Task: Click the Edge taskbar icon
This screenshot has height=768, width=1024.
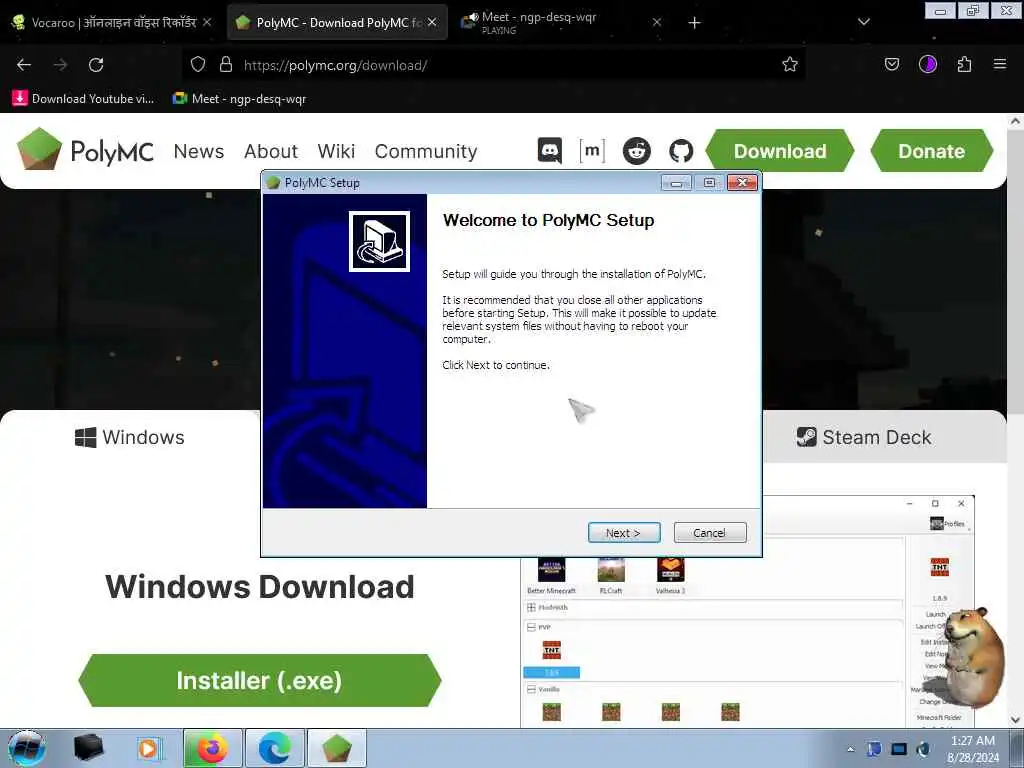Action: tap(275, 748)
